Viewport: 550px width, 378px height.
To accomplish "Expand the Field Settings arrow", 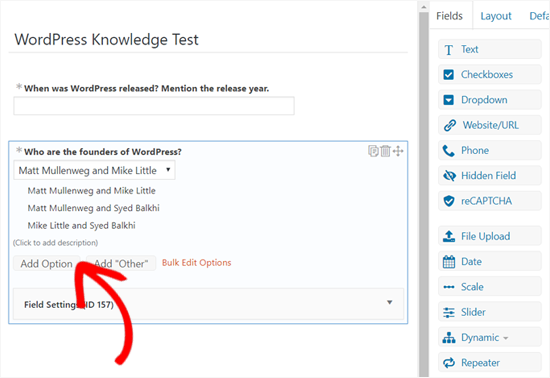I will click(389, 302).
